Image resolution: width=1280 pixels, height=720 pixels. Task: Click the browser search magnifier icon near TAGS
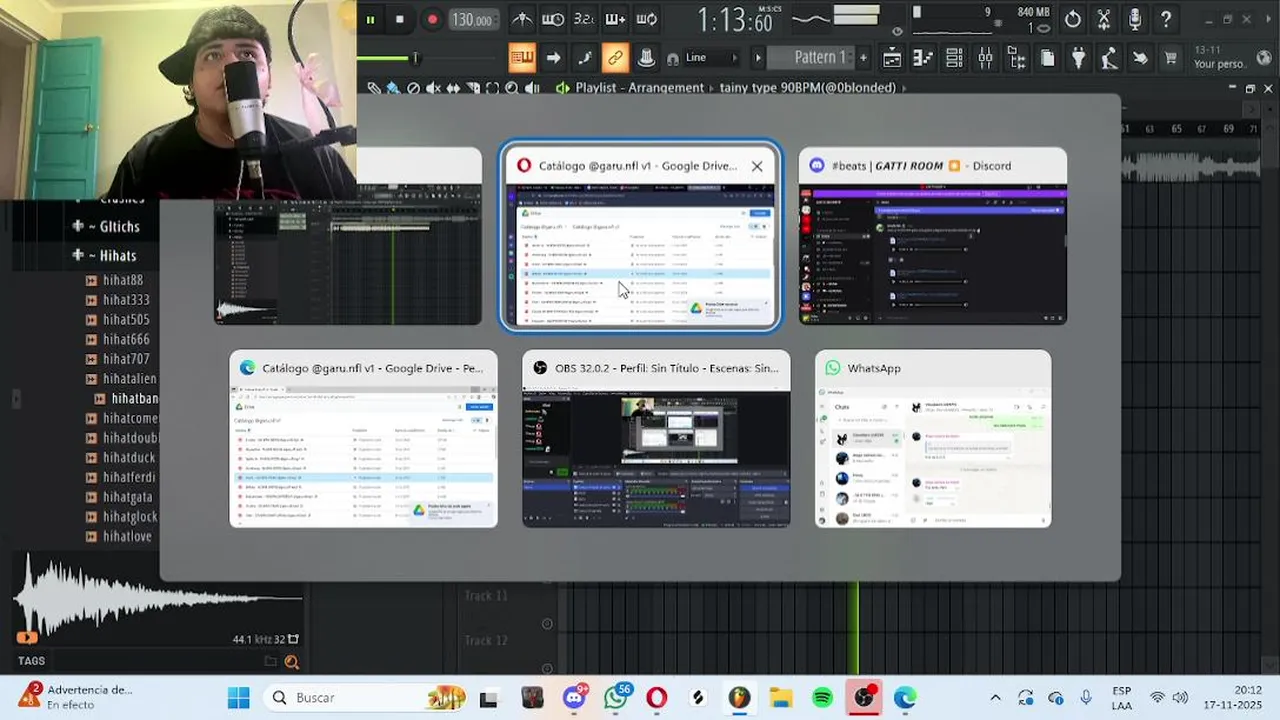[292, 661]
